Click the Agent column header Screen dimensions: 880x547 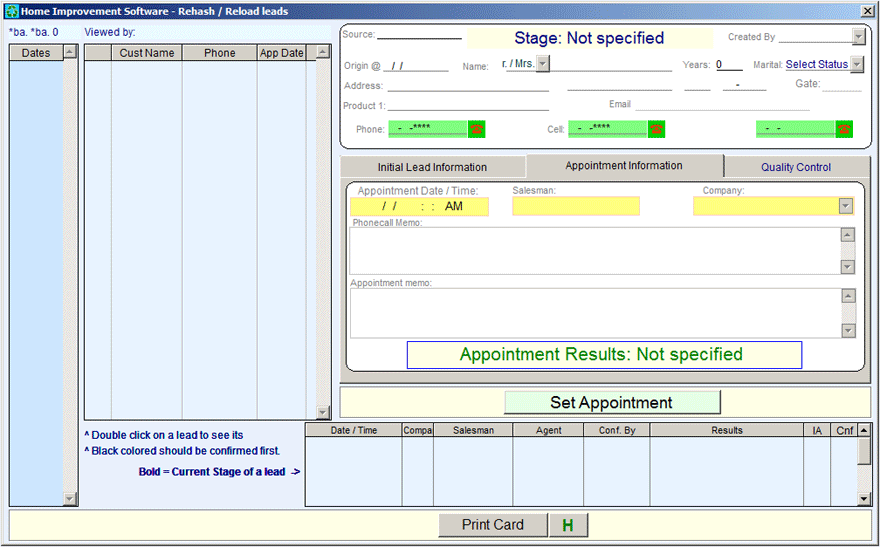click(548, 430)
